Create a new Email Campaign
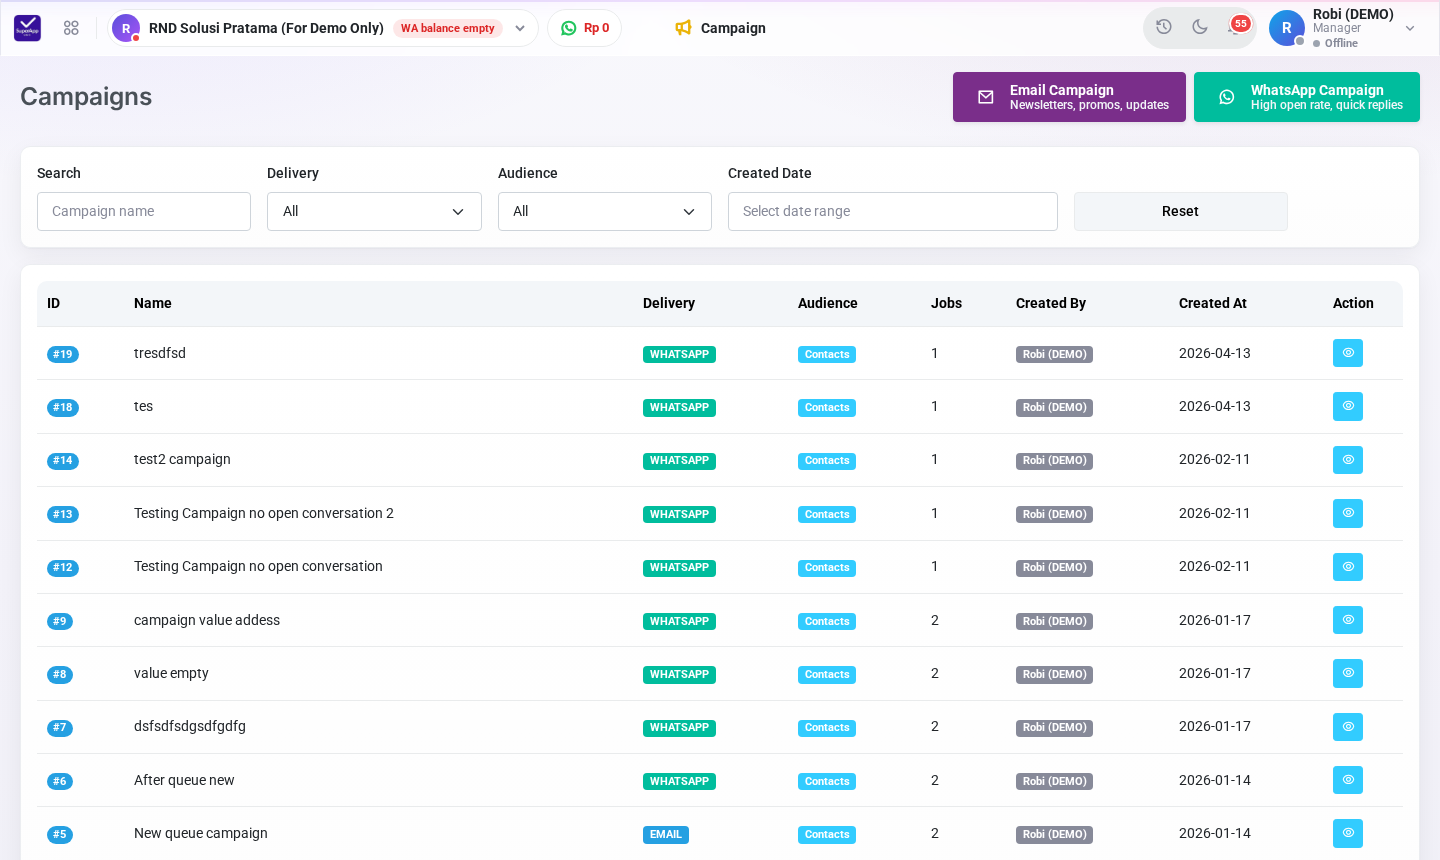1440x860 pixels. [x=1069, y=97]
